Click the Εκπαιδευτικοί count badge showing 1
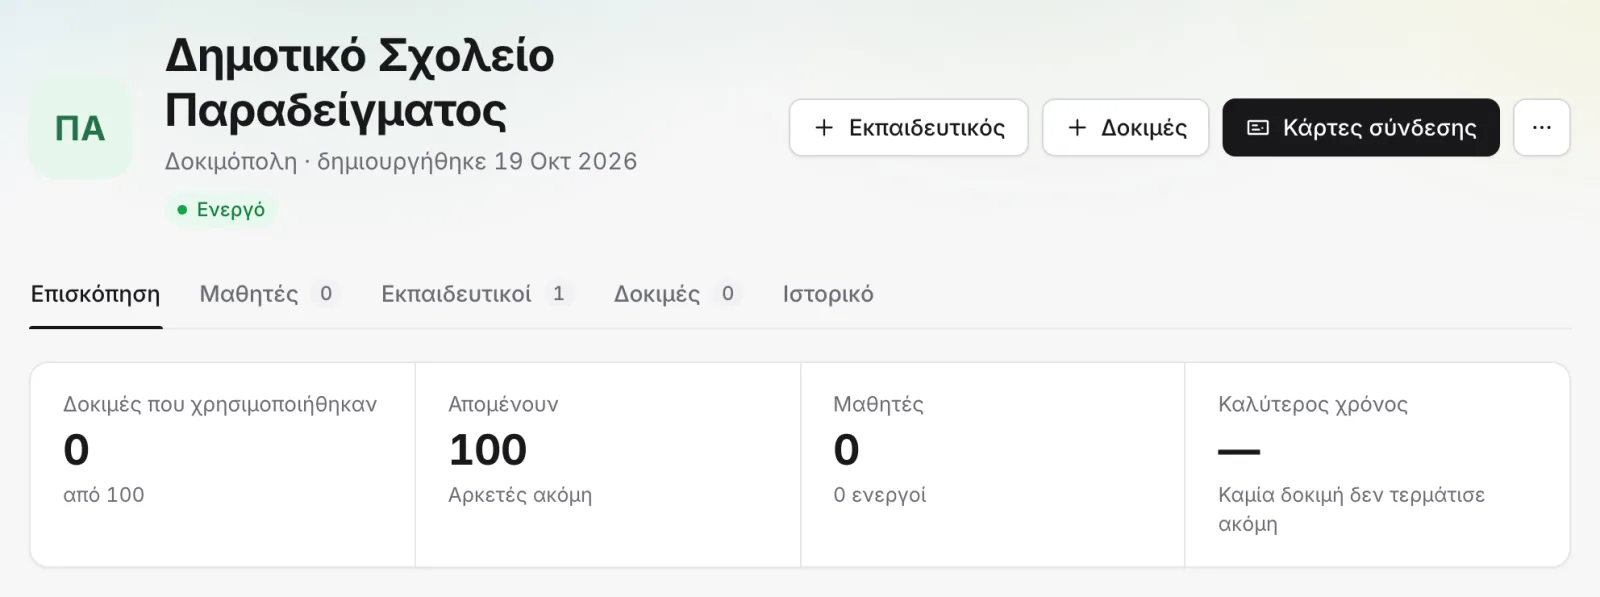This screenshot has height=597, width=1600. [559, 294]
